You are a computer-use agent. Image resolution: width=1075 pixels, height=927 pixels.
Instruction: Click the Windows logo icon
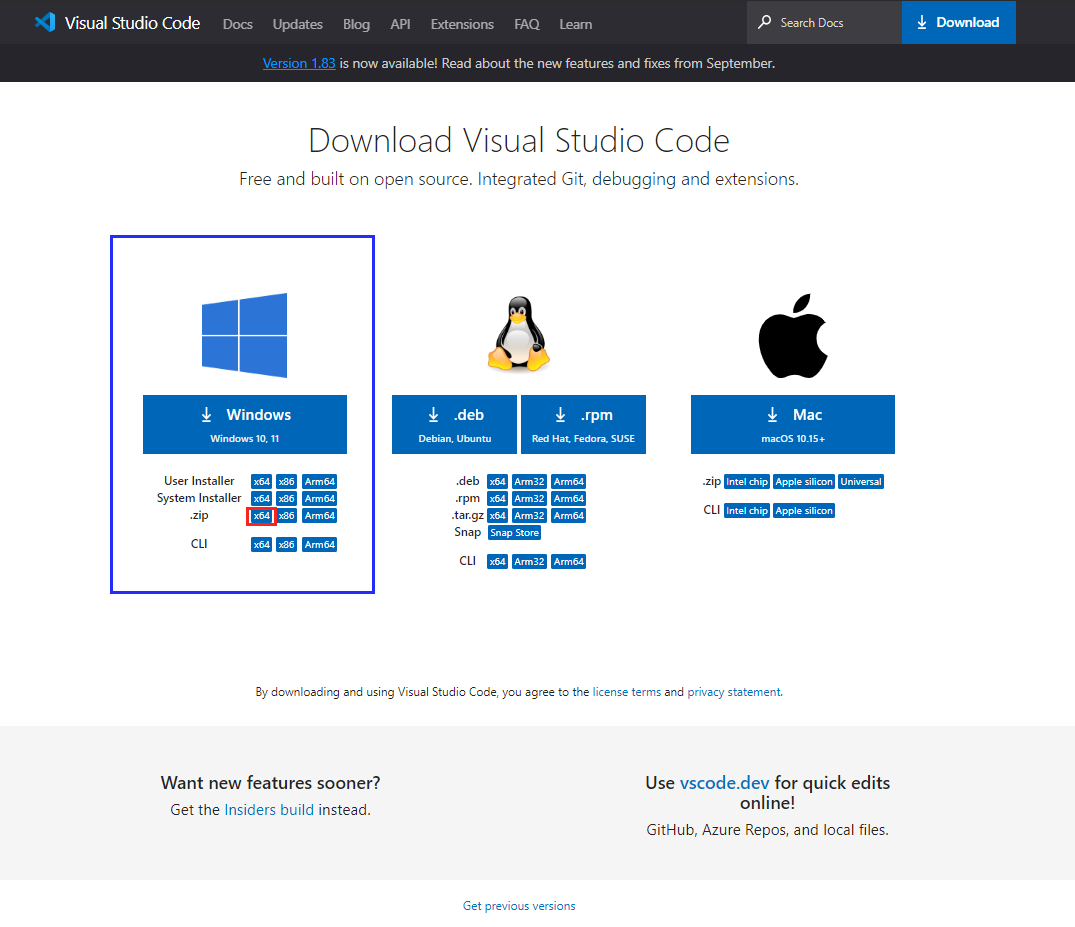pyautogui.click(x=244, y=335)
